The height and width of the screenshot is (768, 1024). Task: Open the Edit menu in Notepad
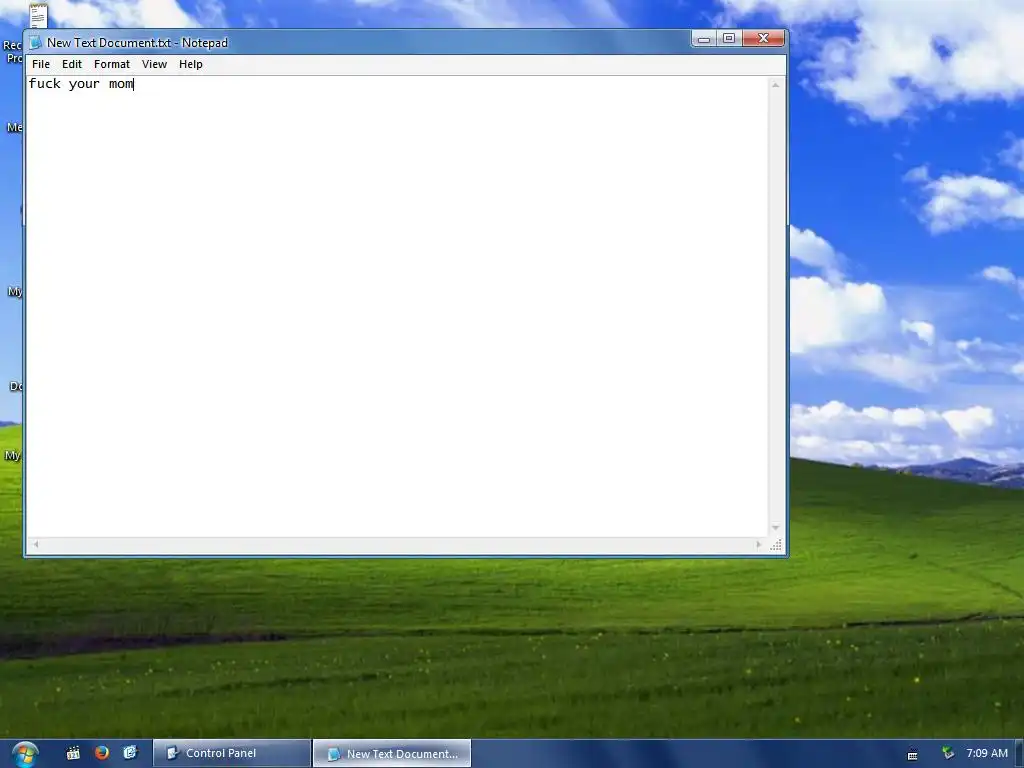[72, 64]
